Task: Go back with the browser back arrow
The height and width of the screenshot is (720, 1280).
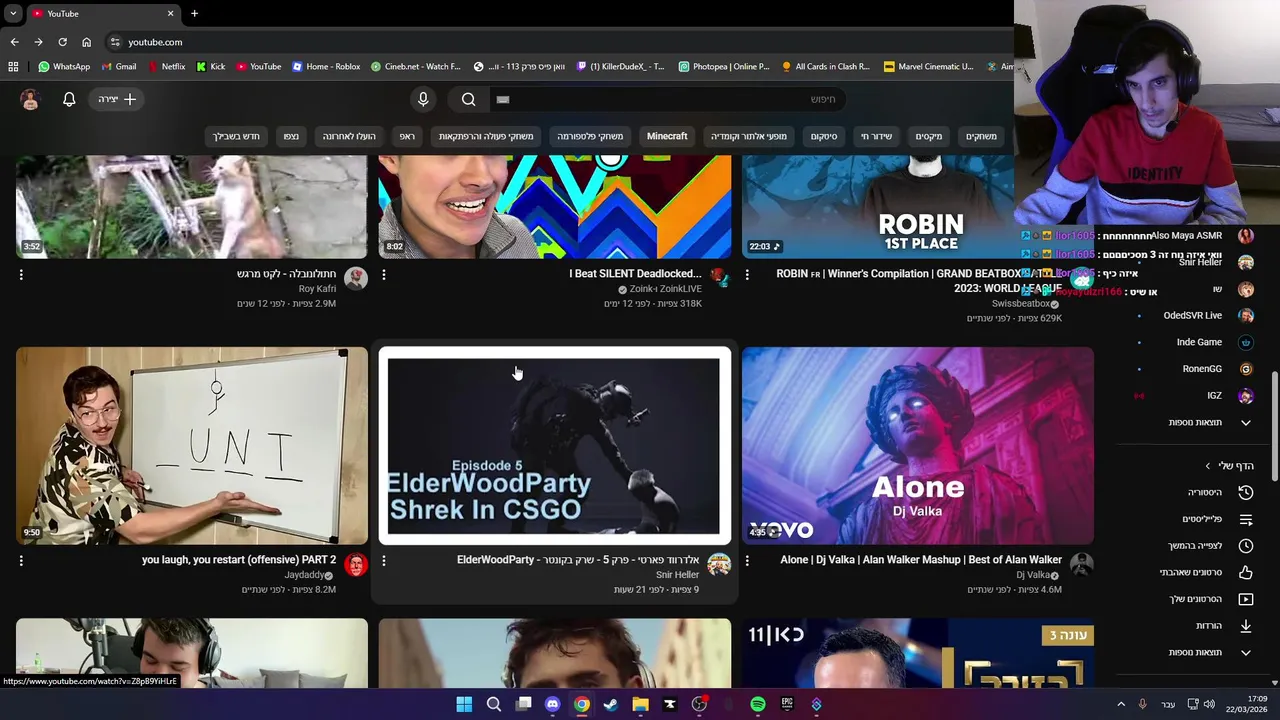Action: point(14,42)
